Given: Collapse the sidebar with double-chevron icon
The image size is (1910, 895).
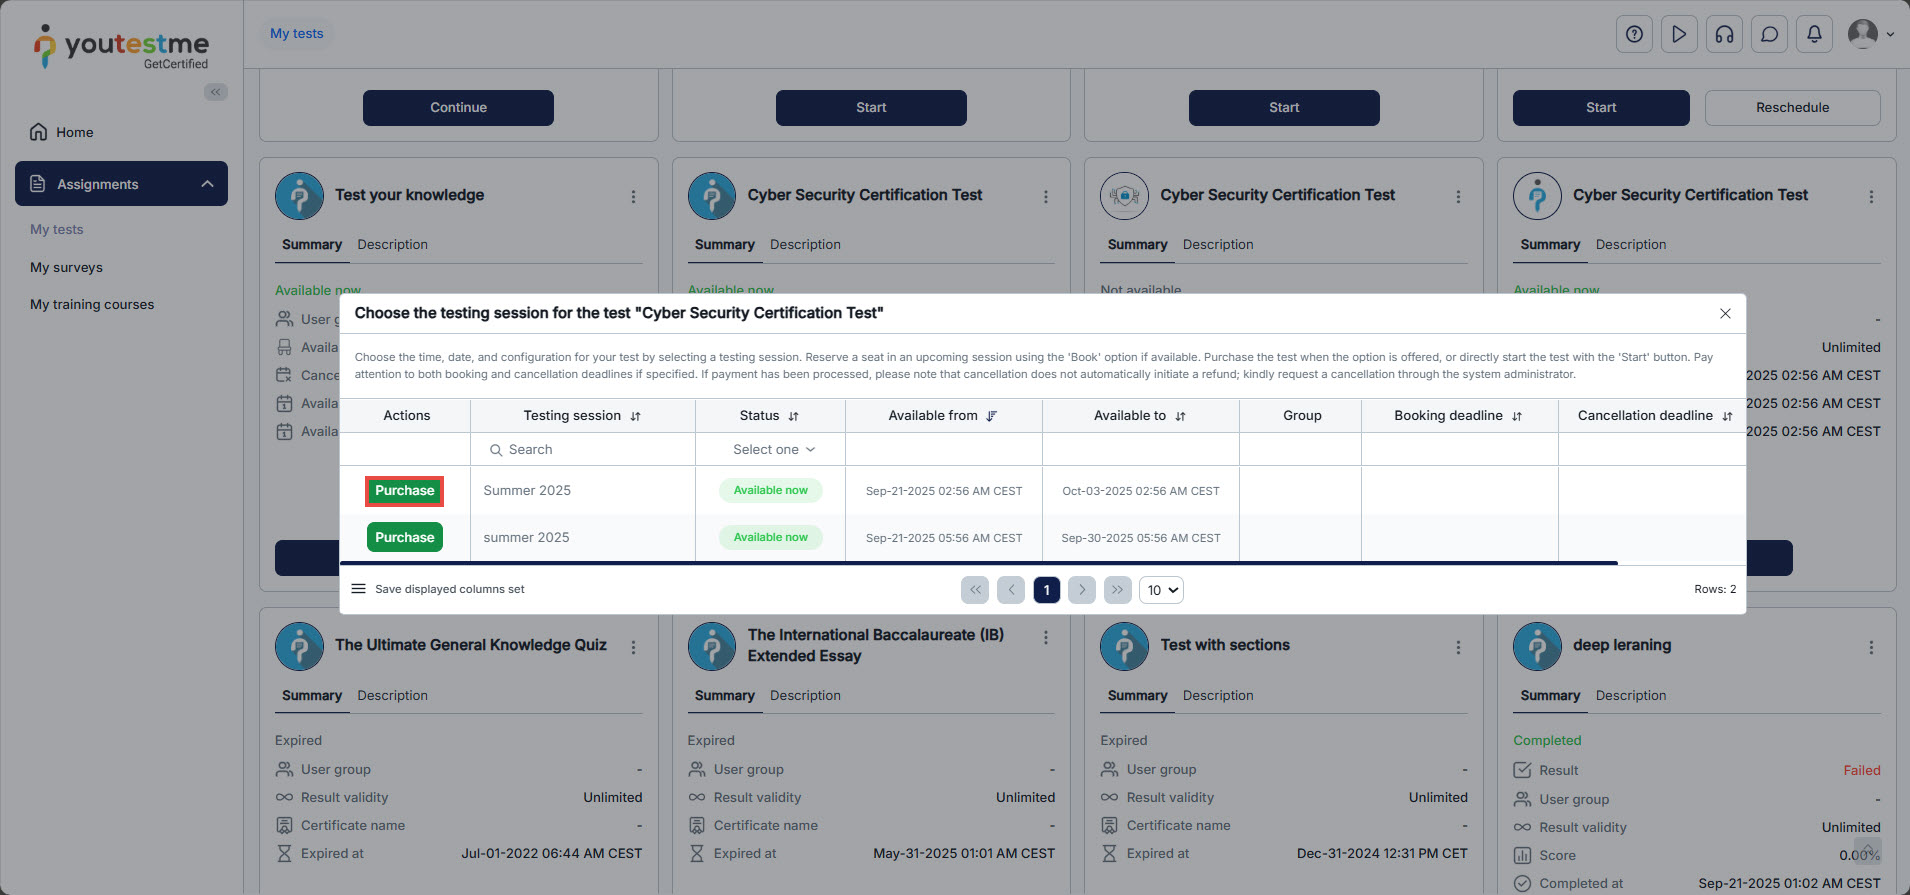Looking at the screenshot, I should (215, 92).
